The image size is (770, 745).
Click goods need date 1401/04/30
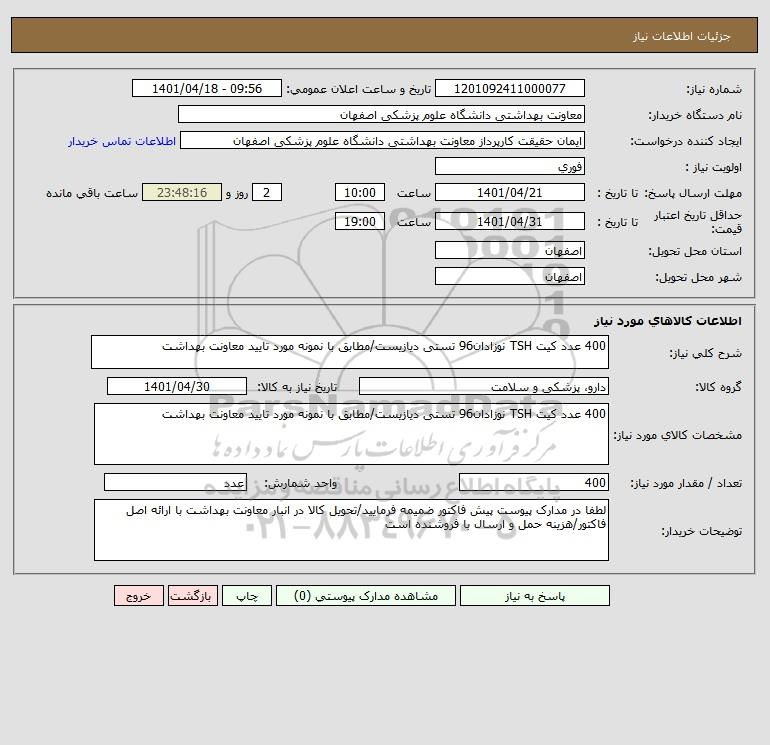[177, 386]
